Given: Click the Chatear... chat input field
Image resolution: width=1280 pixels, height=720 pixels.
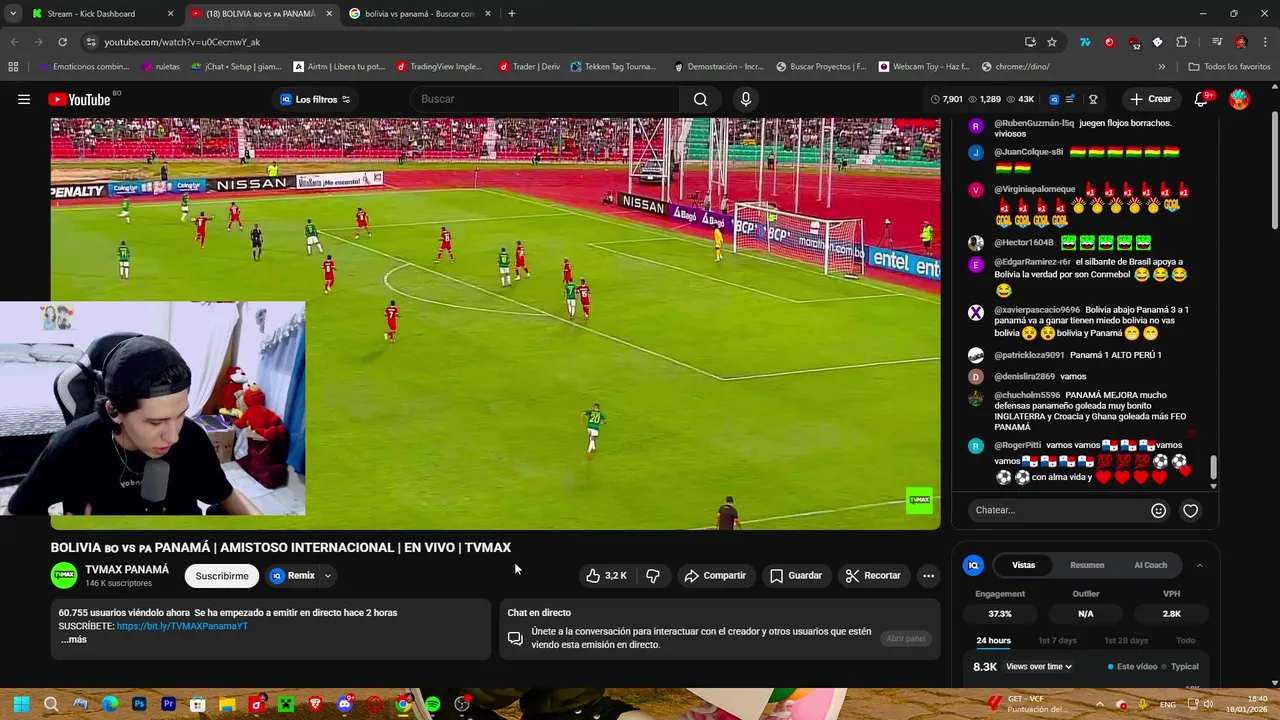Looking at the screenshot, I should point(1058,510).
